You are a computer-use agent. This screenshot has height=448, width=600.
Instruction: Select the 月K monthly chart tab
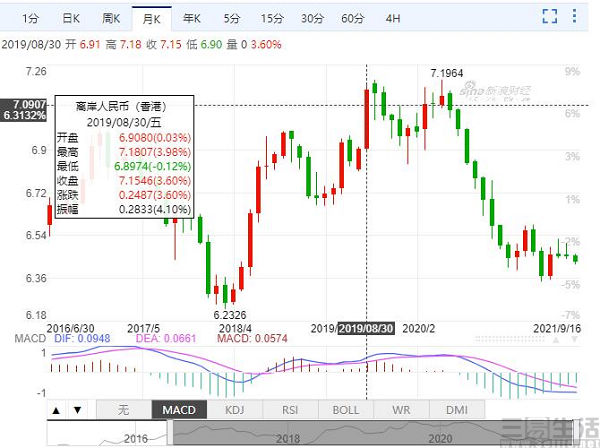pyautogui.click(x=152, y=18)
